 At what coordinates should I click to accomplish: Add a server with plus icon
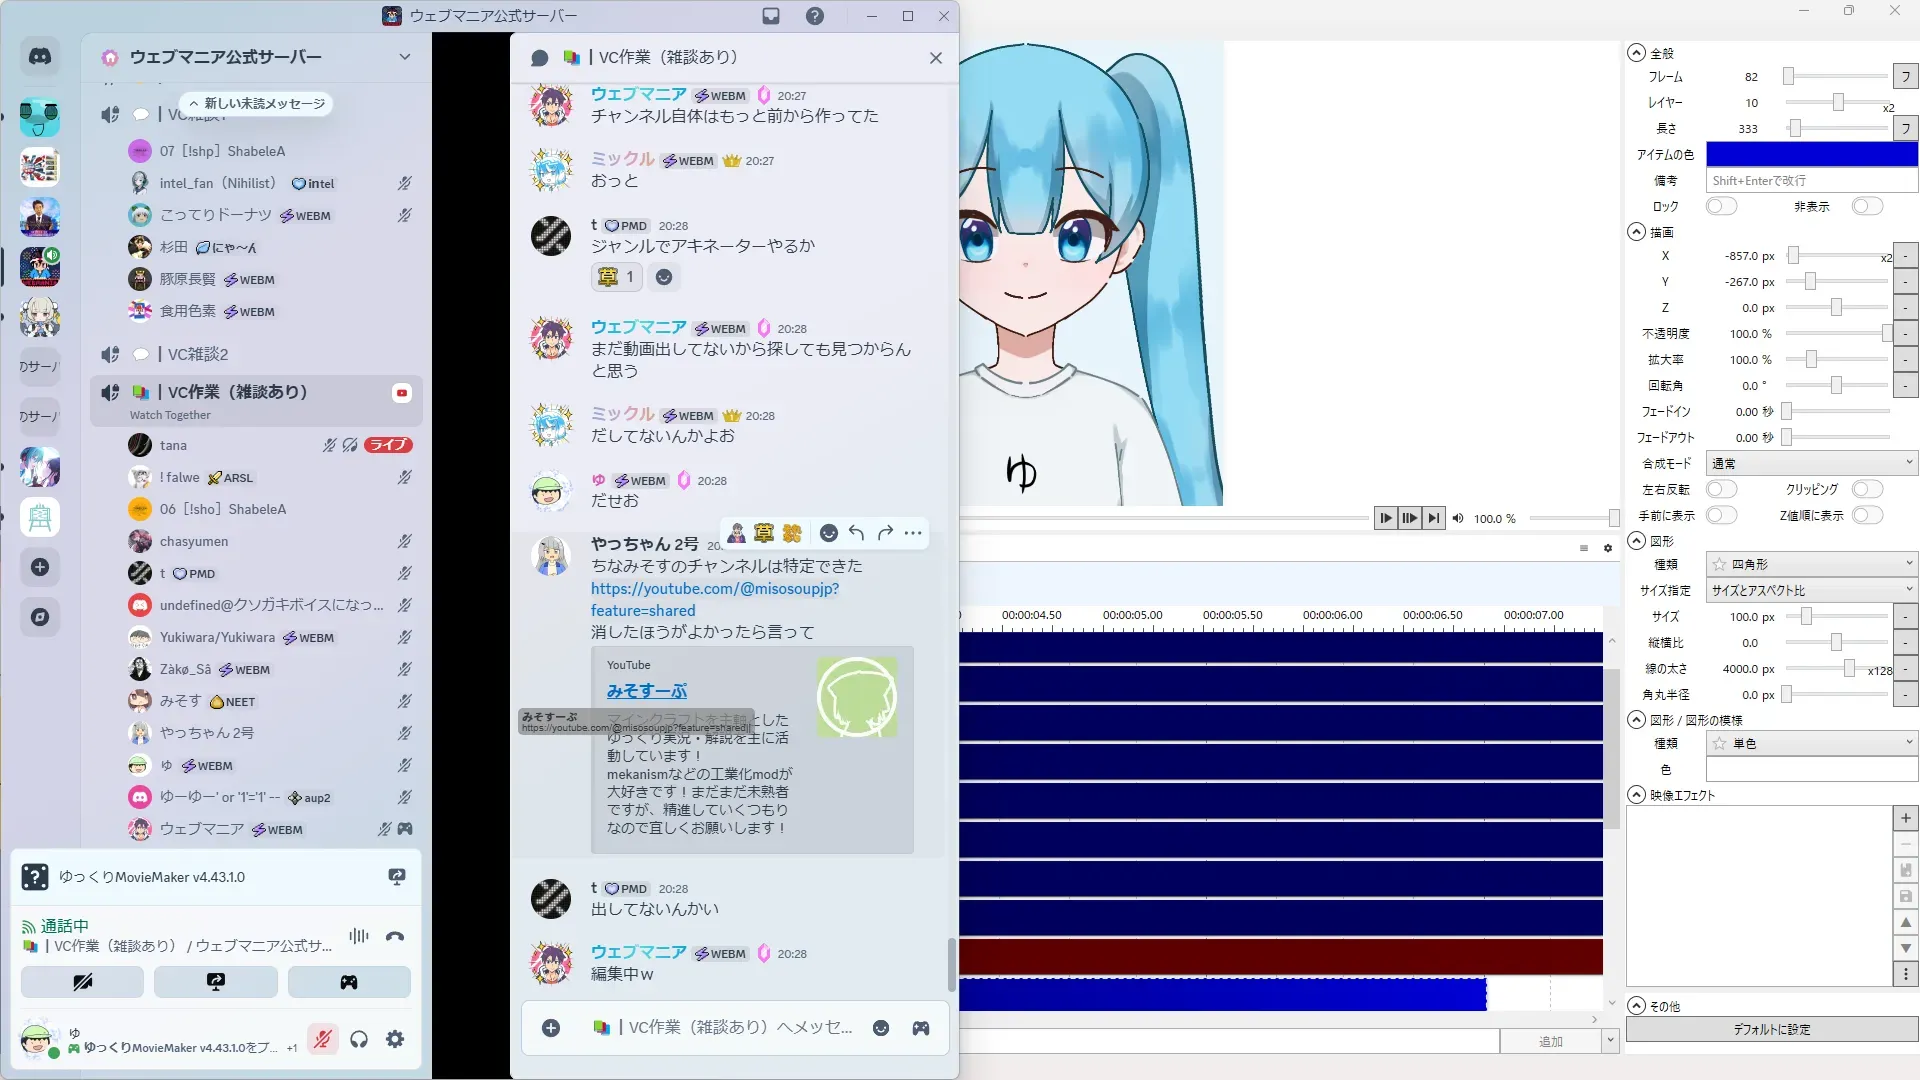tap(40, 567)
